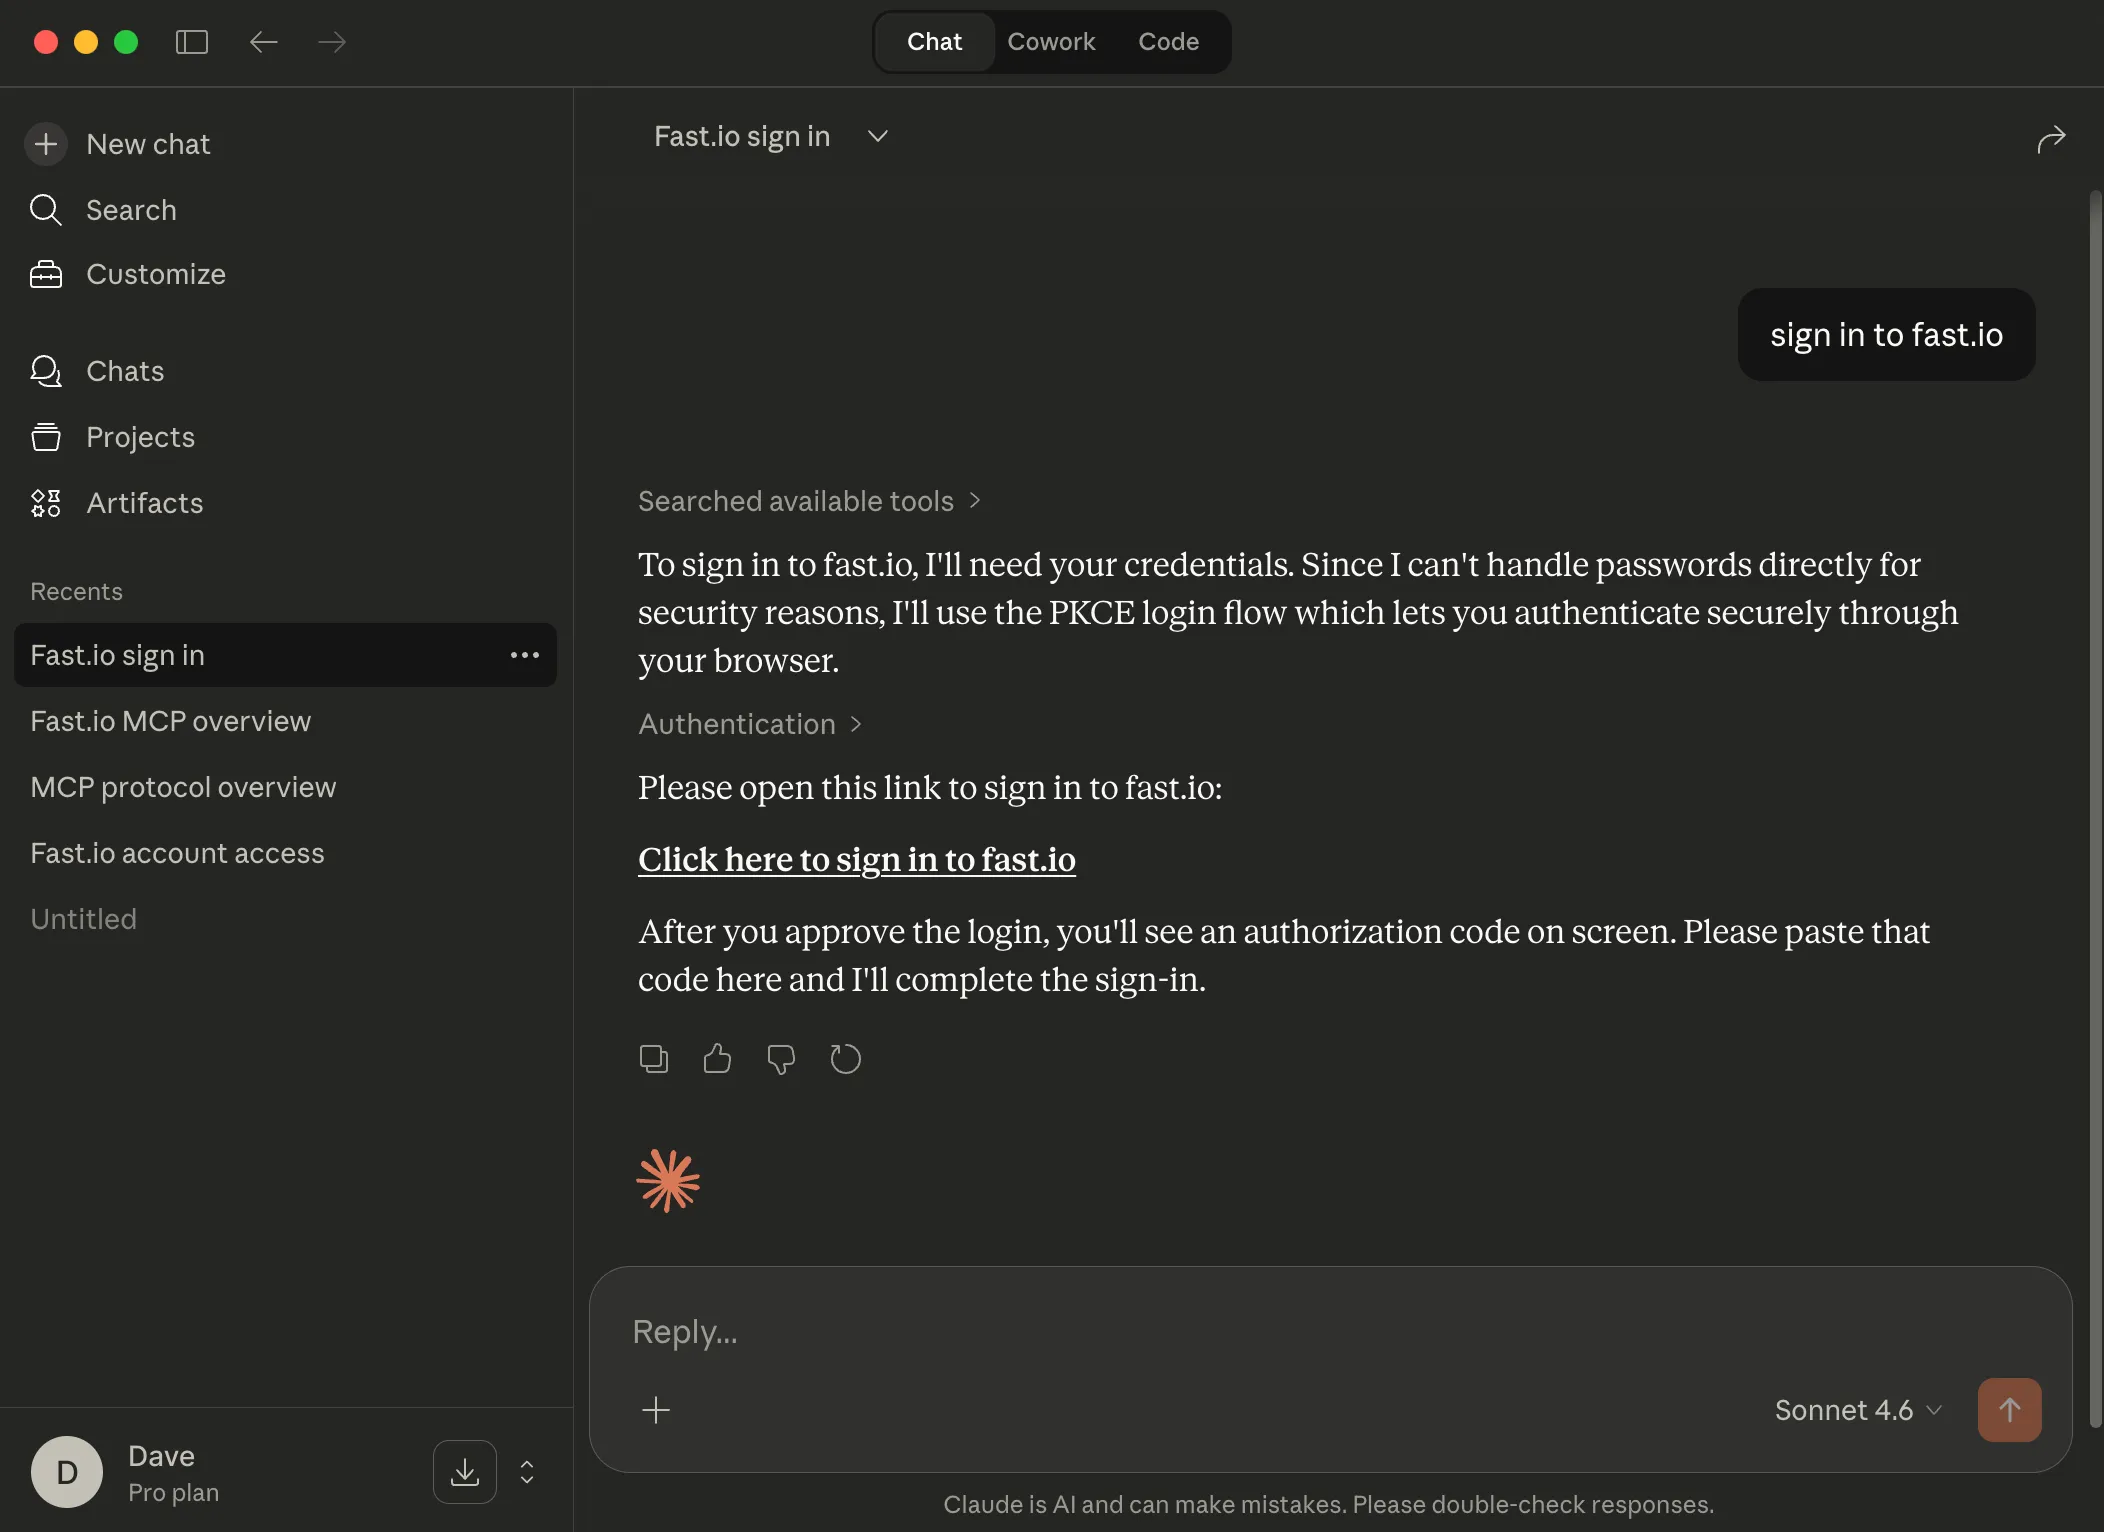Give a thumbs up to the response

[x=717, y=1059]
